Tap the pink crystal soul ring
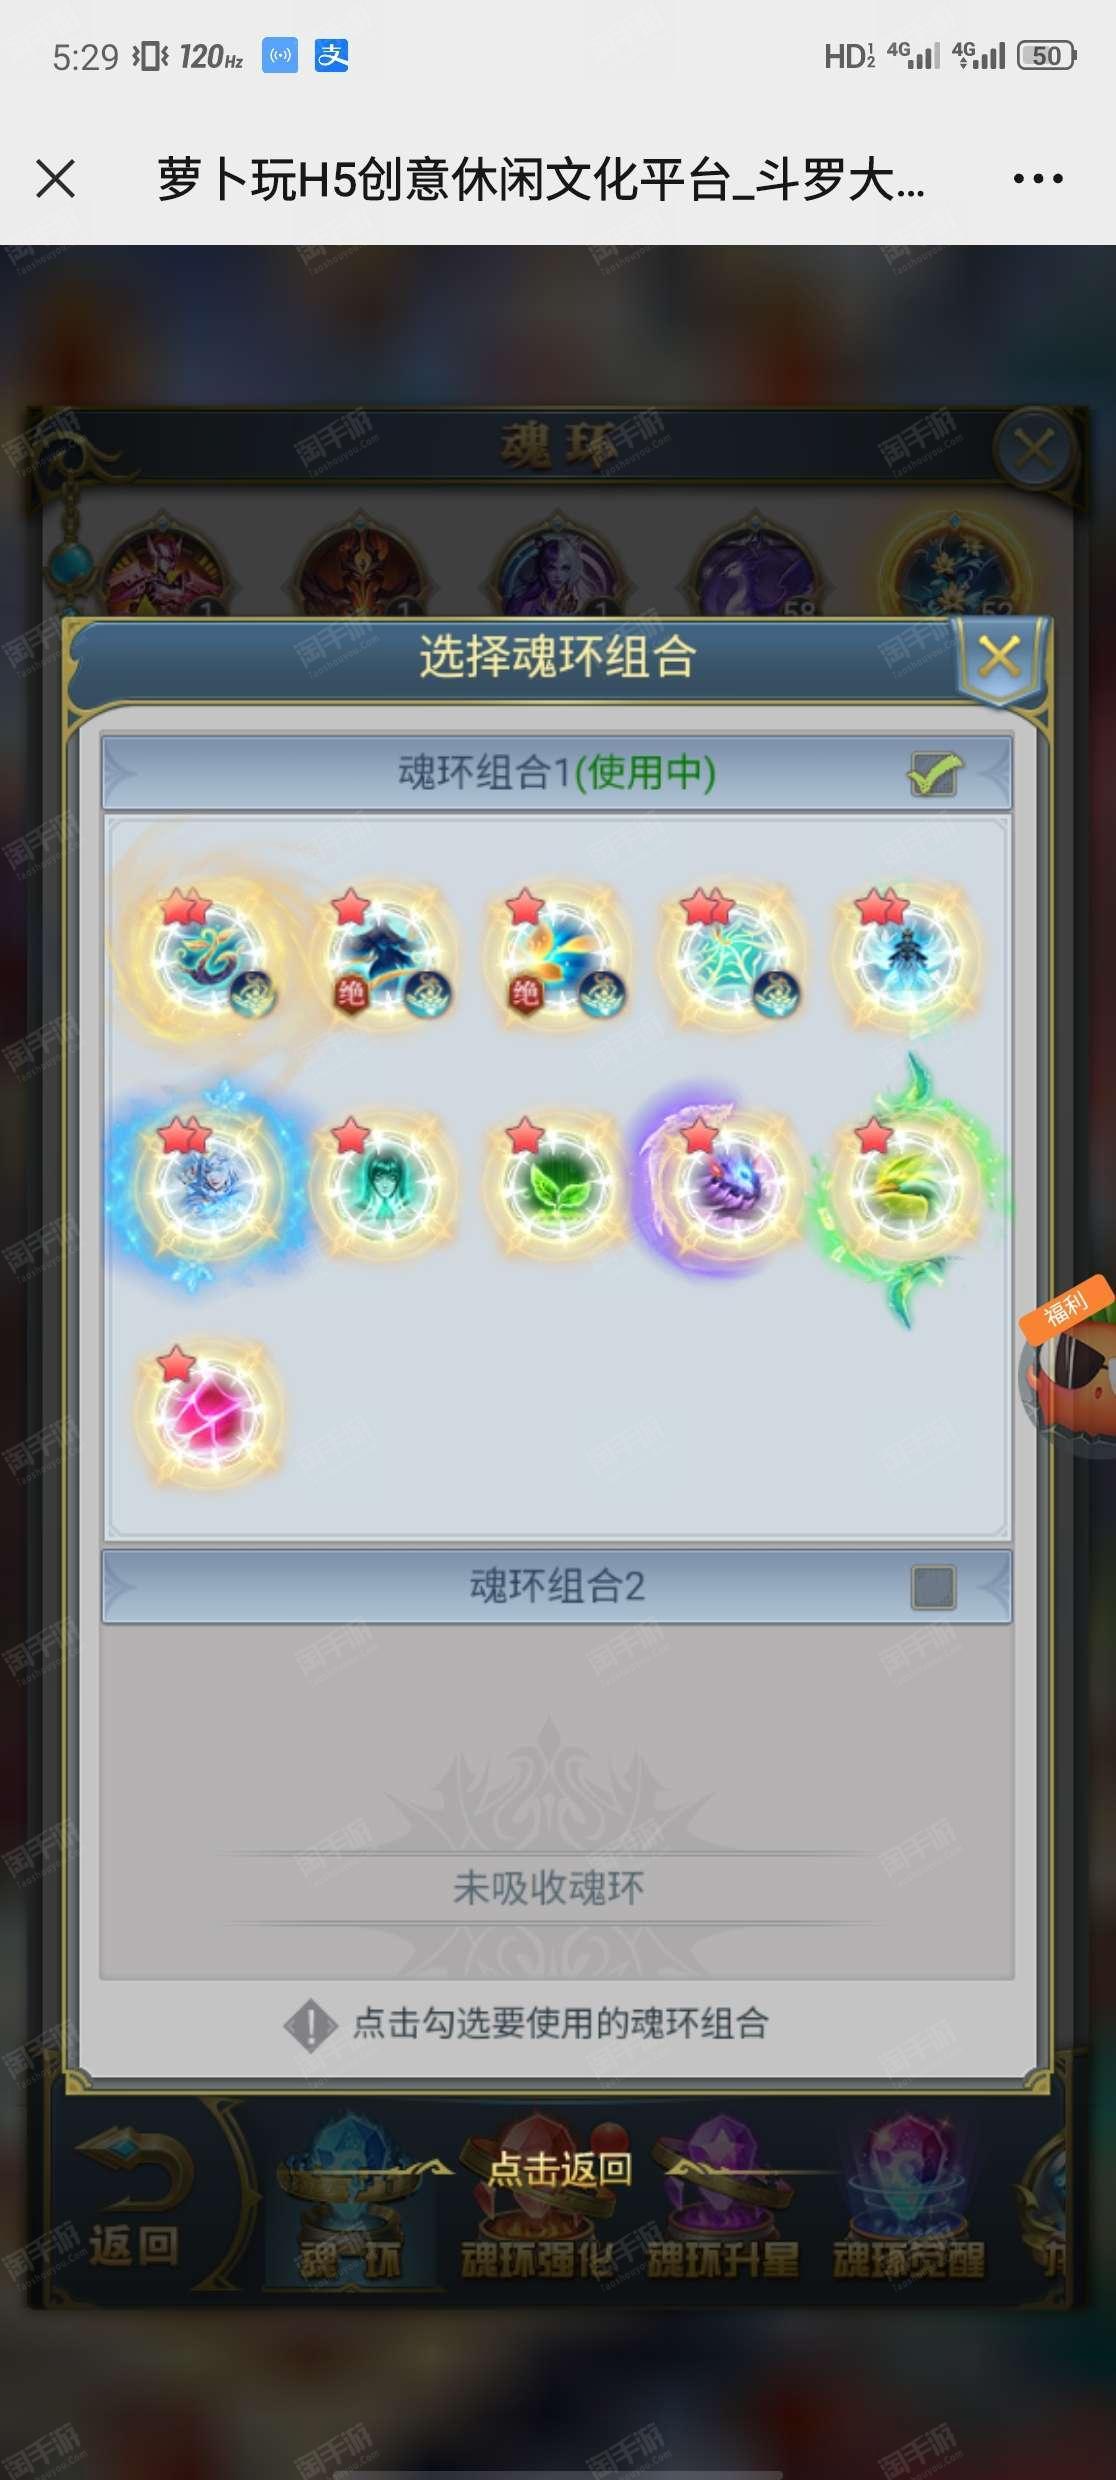The height and width of the screenshot is (2480, 1116). [x=209, y=1412]
